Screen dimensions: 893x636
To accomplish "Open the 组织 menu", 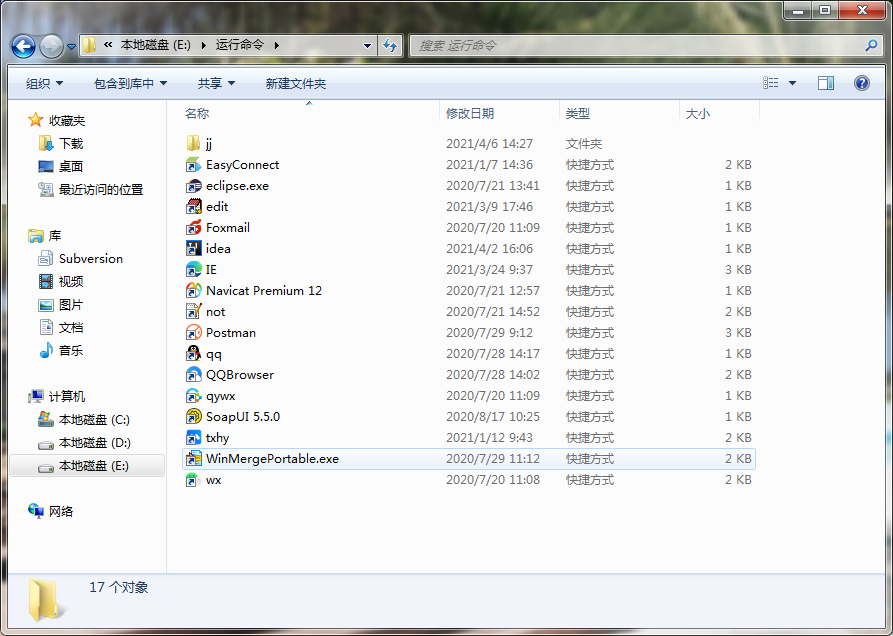I will click(44, 84).
